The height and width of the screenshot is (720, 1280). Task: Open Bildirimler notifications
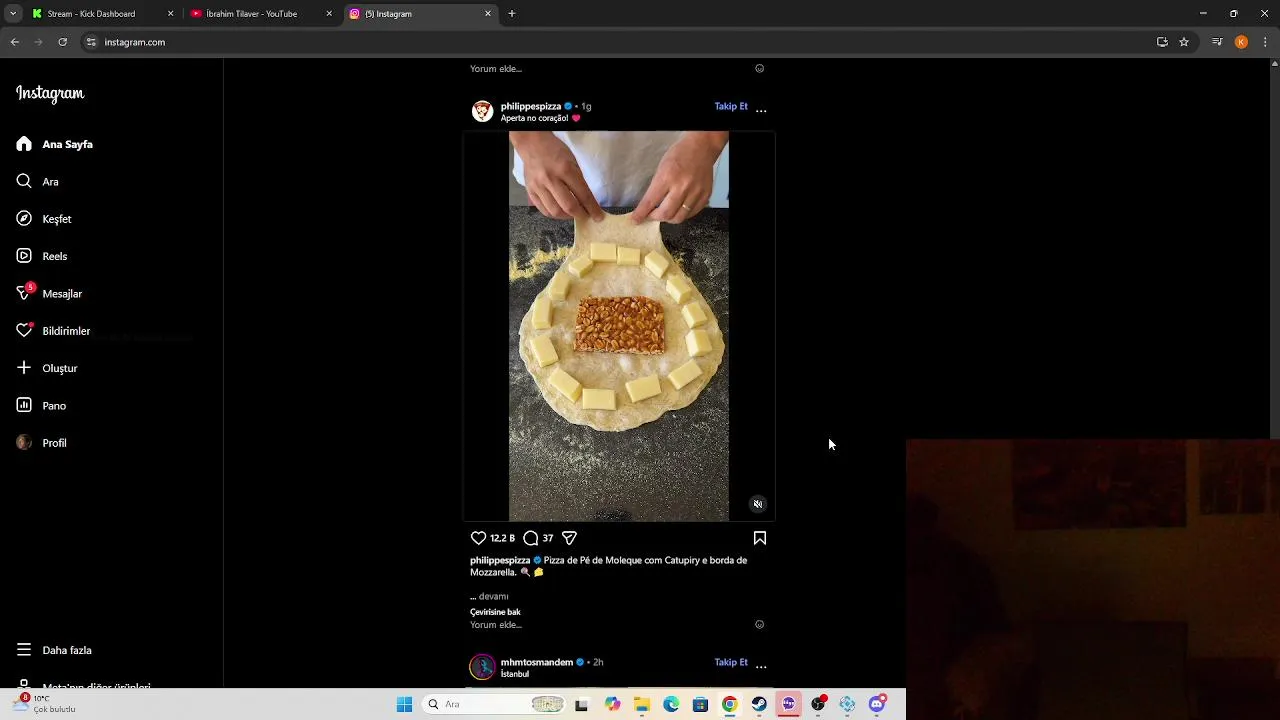pyautogui.click(x=66, y=331)
